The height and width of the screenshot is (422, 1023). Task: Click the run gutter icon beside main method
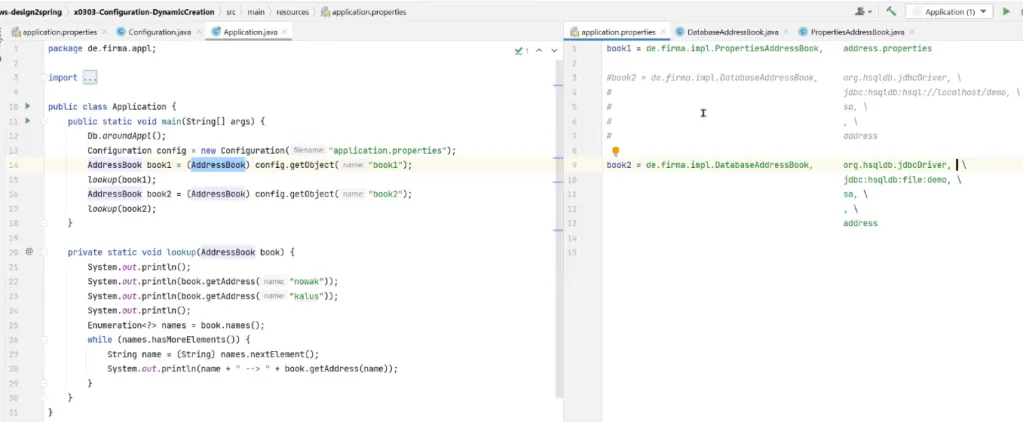tap(27, 121)
